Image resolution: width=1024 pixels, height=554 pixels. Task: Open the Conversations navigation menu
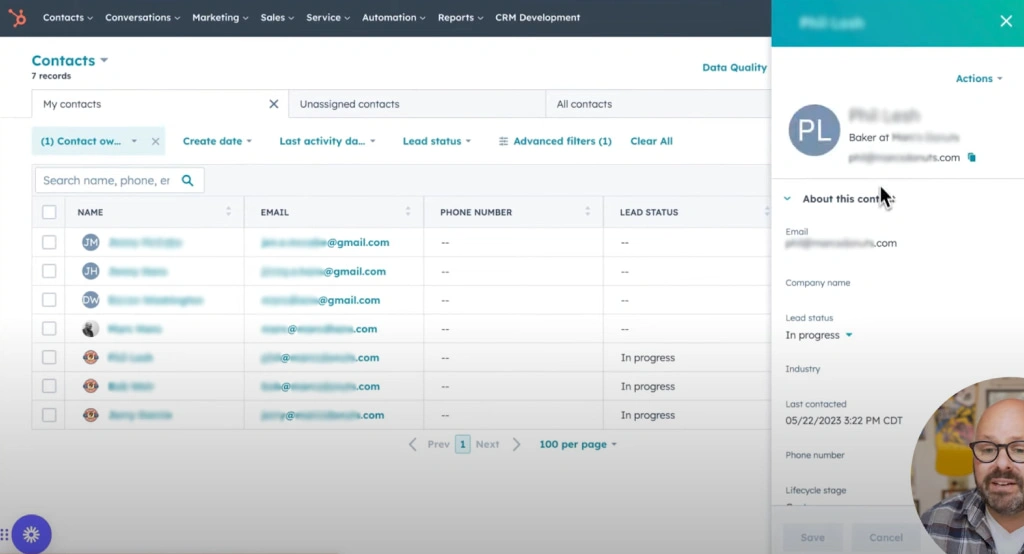point(142,18)
